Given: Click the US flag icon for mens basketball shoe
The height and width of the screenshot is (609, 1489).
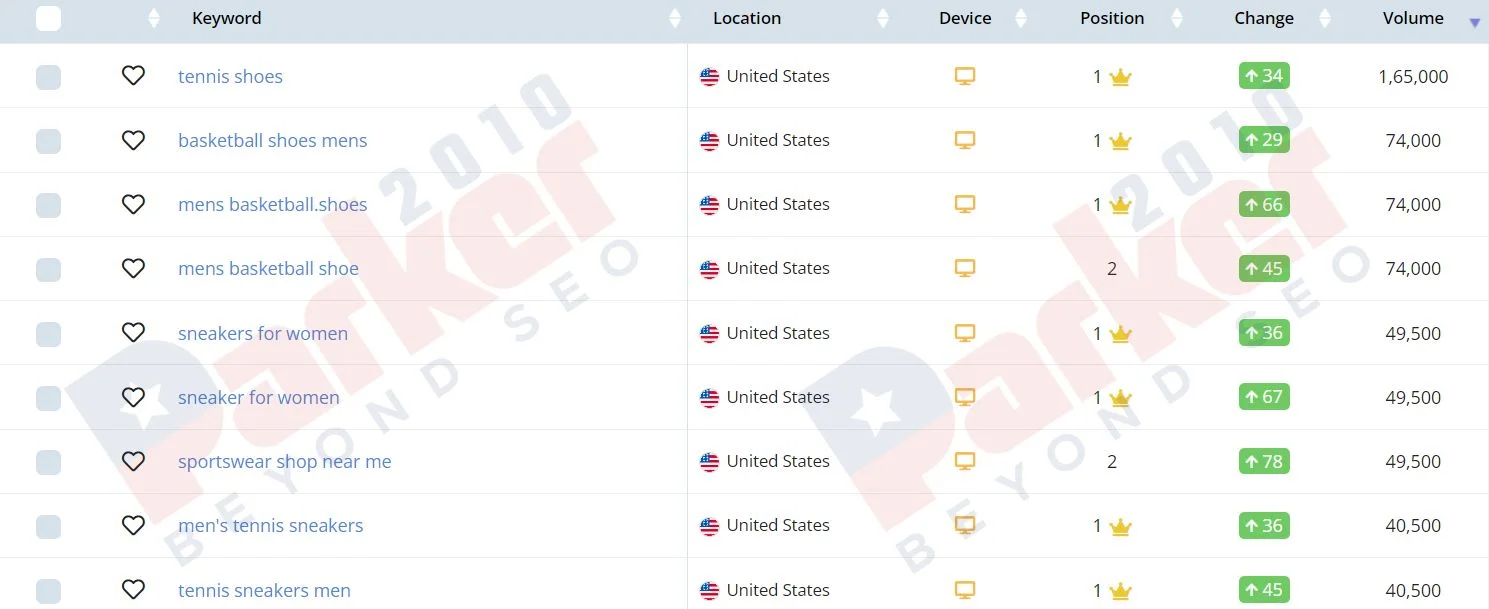Looking at the screenshot, I should (710, 269).
